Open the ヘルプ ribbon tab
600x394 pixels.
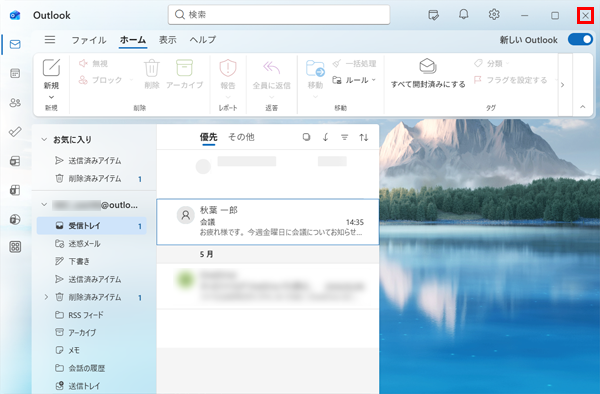(x=203, y=40)
